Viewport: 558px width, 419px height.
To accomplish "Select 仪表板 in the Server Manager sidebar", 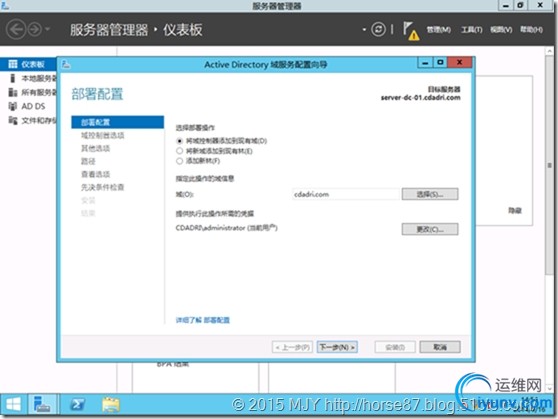I will pos(28,64).
